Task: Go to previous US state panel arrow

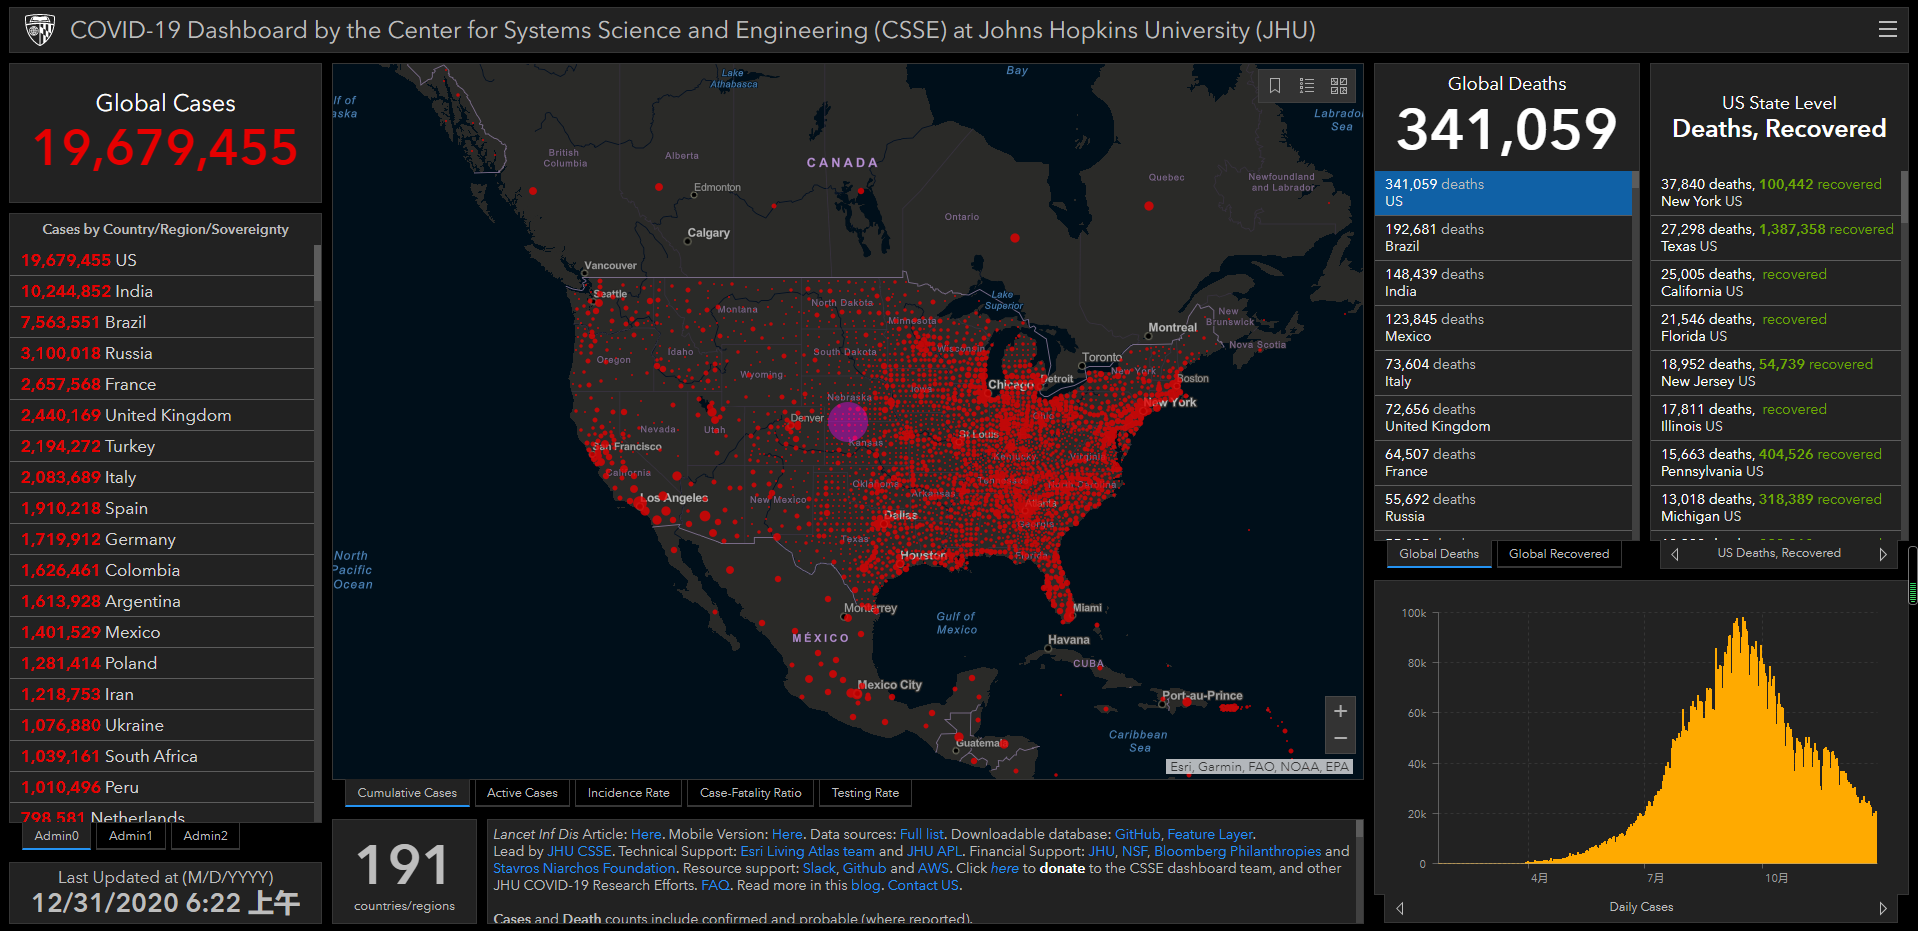Action: 1675,554
